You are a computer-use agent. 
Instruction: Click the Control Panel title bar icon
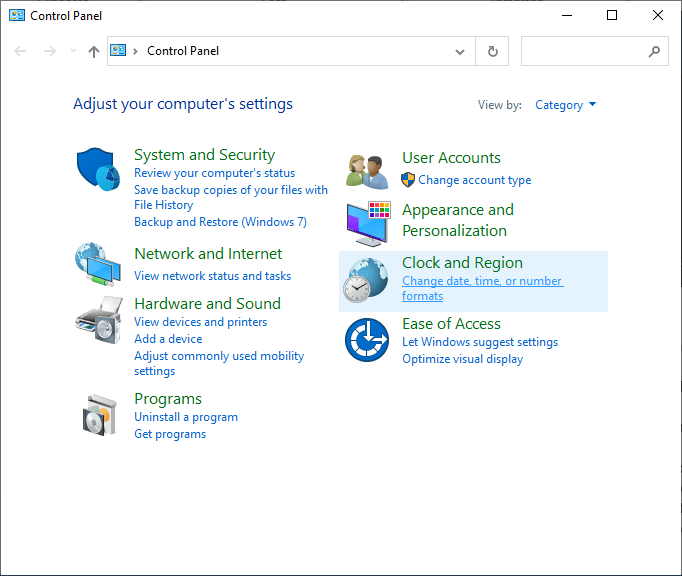click(17, 16)
